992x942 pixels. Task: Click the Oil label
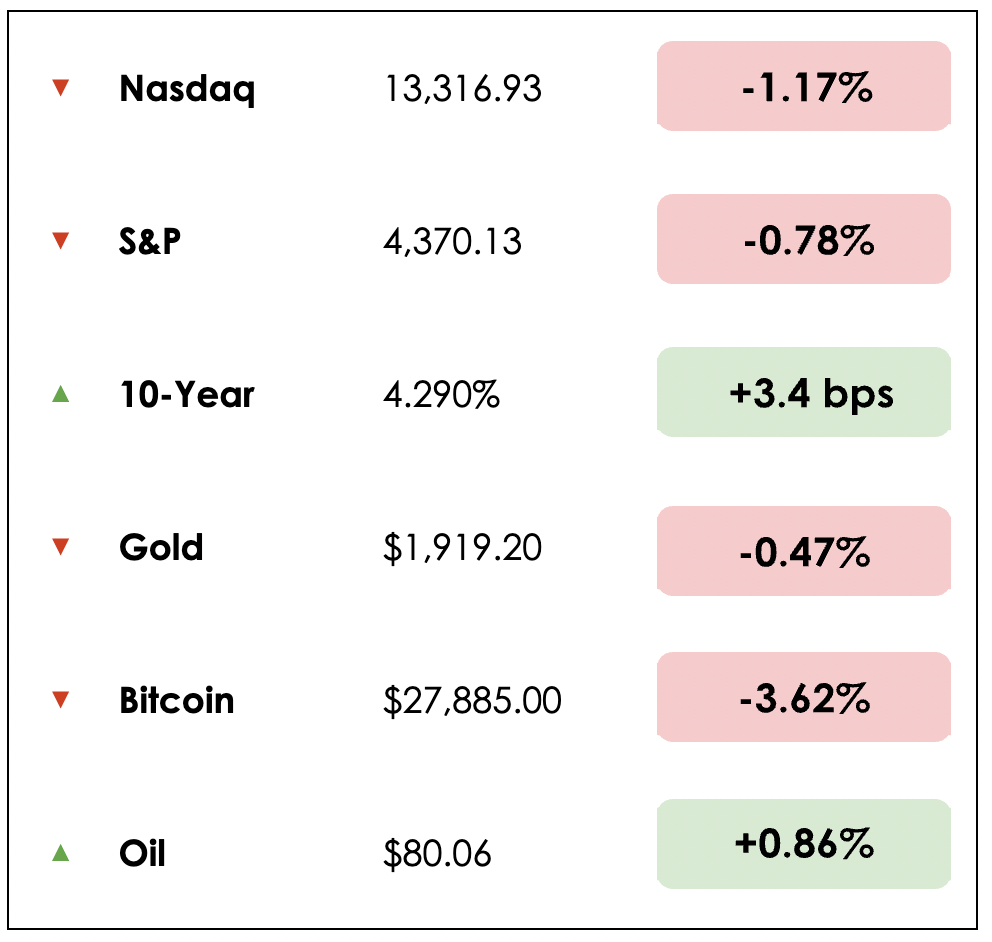[142, 853]
